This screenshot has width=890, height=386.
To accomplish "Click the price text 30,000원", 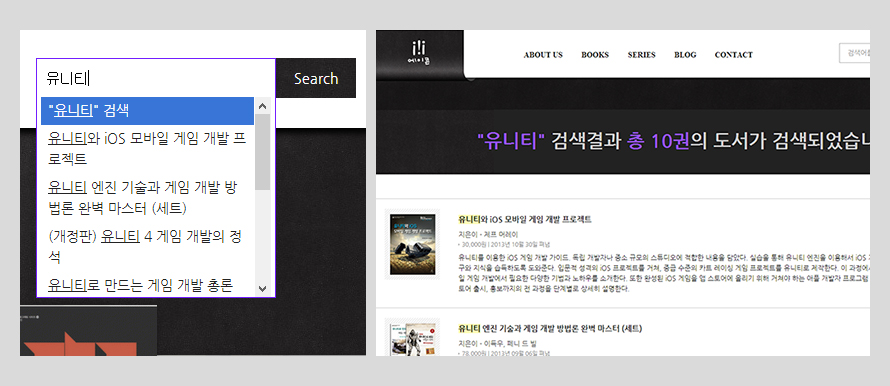I will [x=473, y=245].
